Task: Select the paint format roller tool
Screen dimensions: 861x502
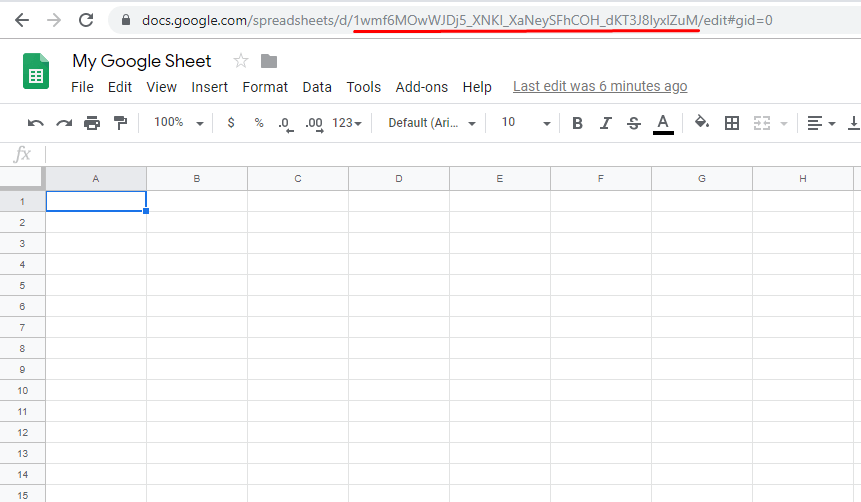Action: 120,123
